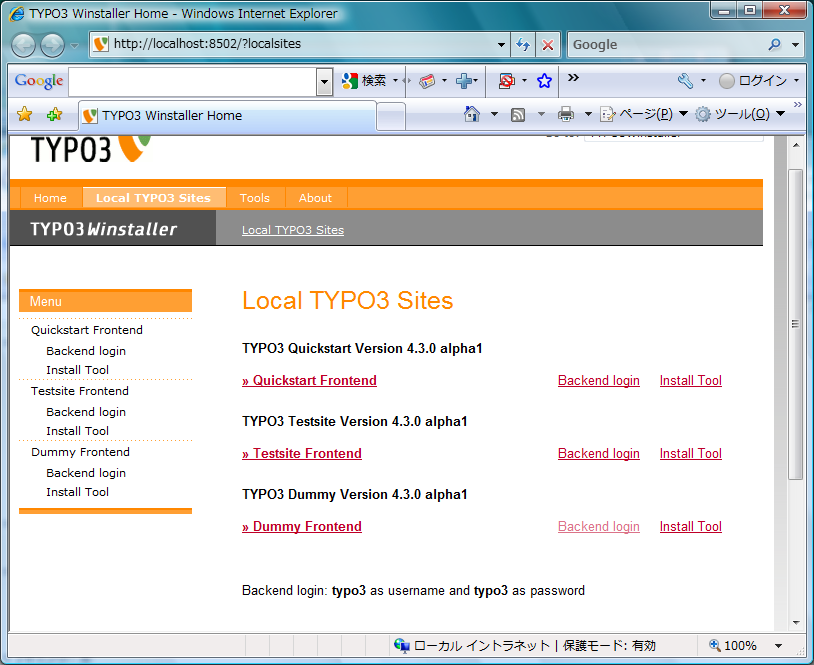Open the Google toolbar search box dropdown
This screenshot has height=665, width=814.
(x=324, y=82)
